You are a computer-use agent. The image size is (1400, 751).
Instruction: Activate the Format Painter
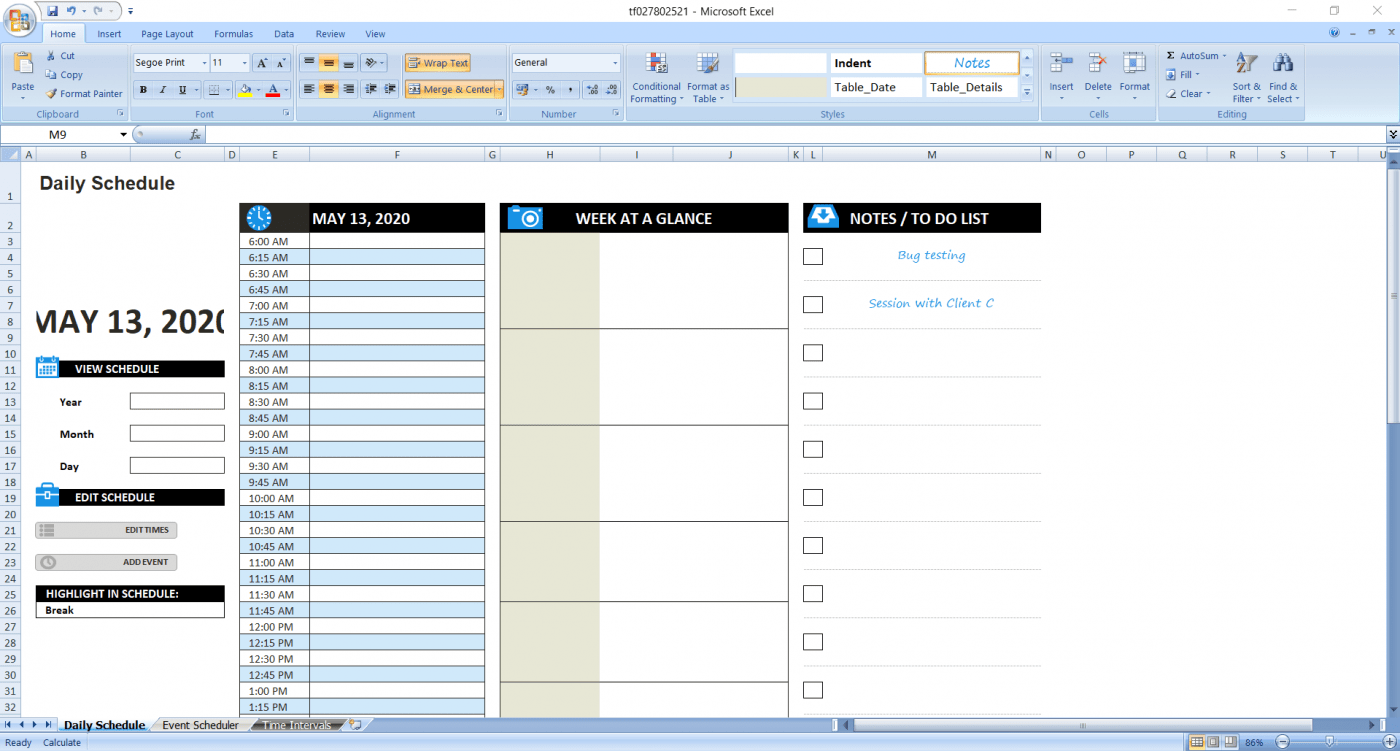pyautogui.click(x=84, y=93)
